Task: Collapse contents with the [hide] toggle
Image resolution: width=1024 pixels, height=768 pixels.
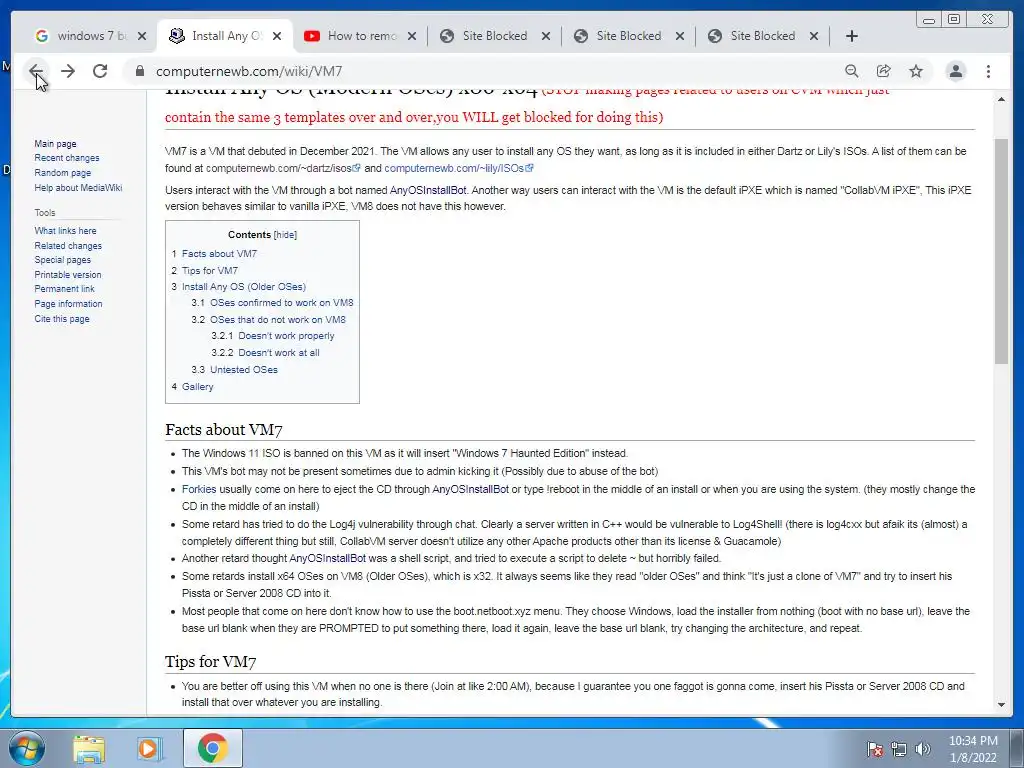Action: 285,234
